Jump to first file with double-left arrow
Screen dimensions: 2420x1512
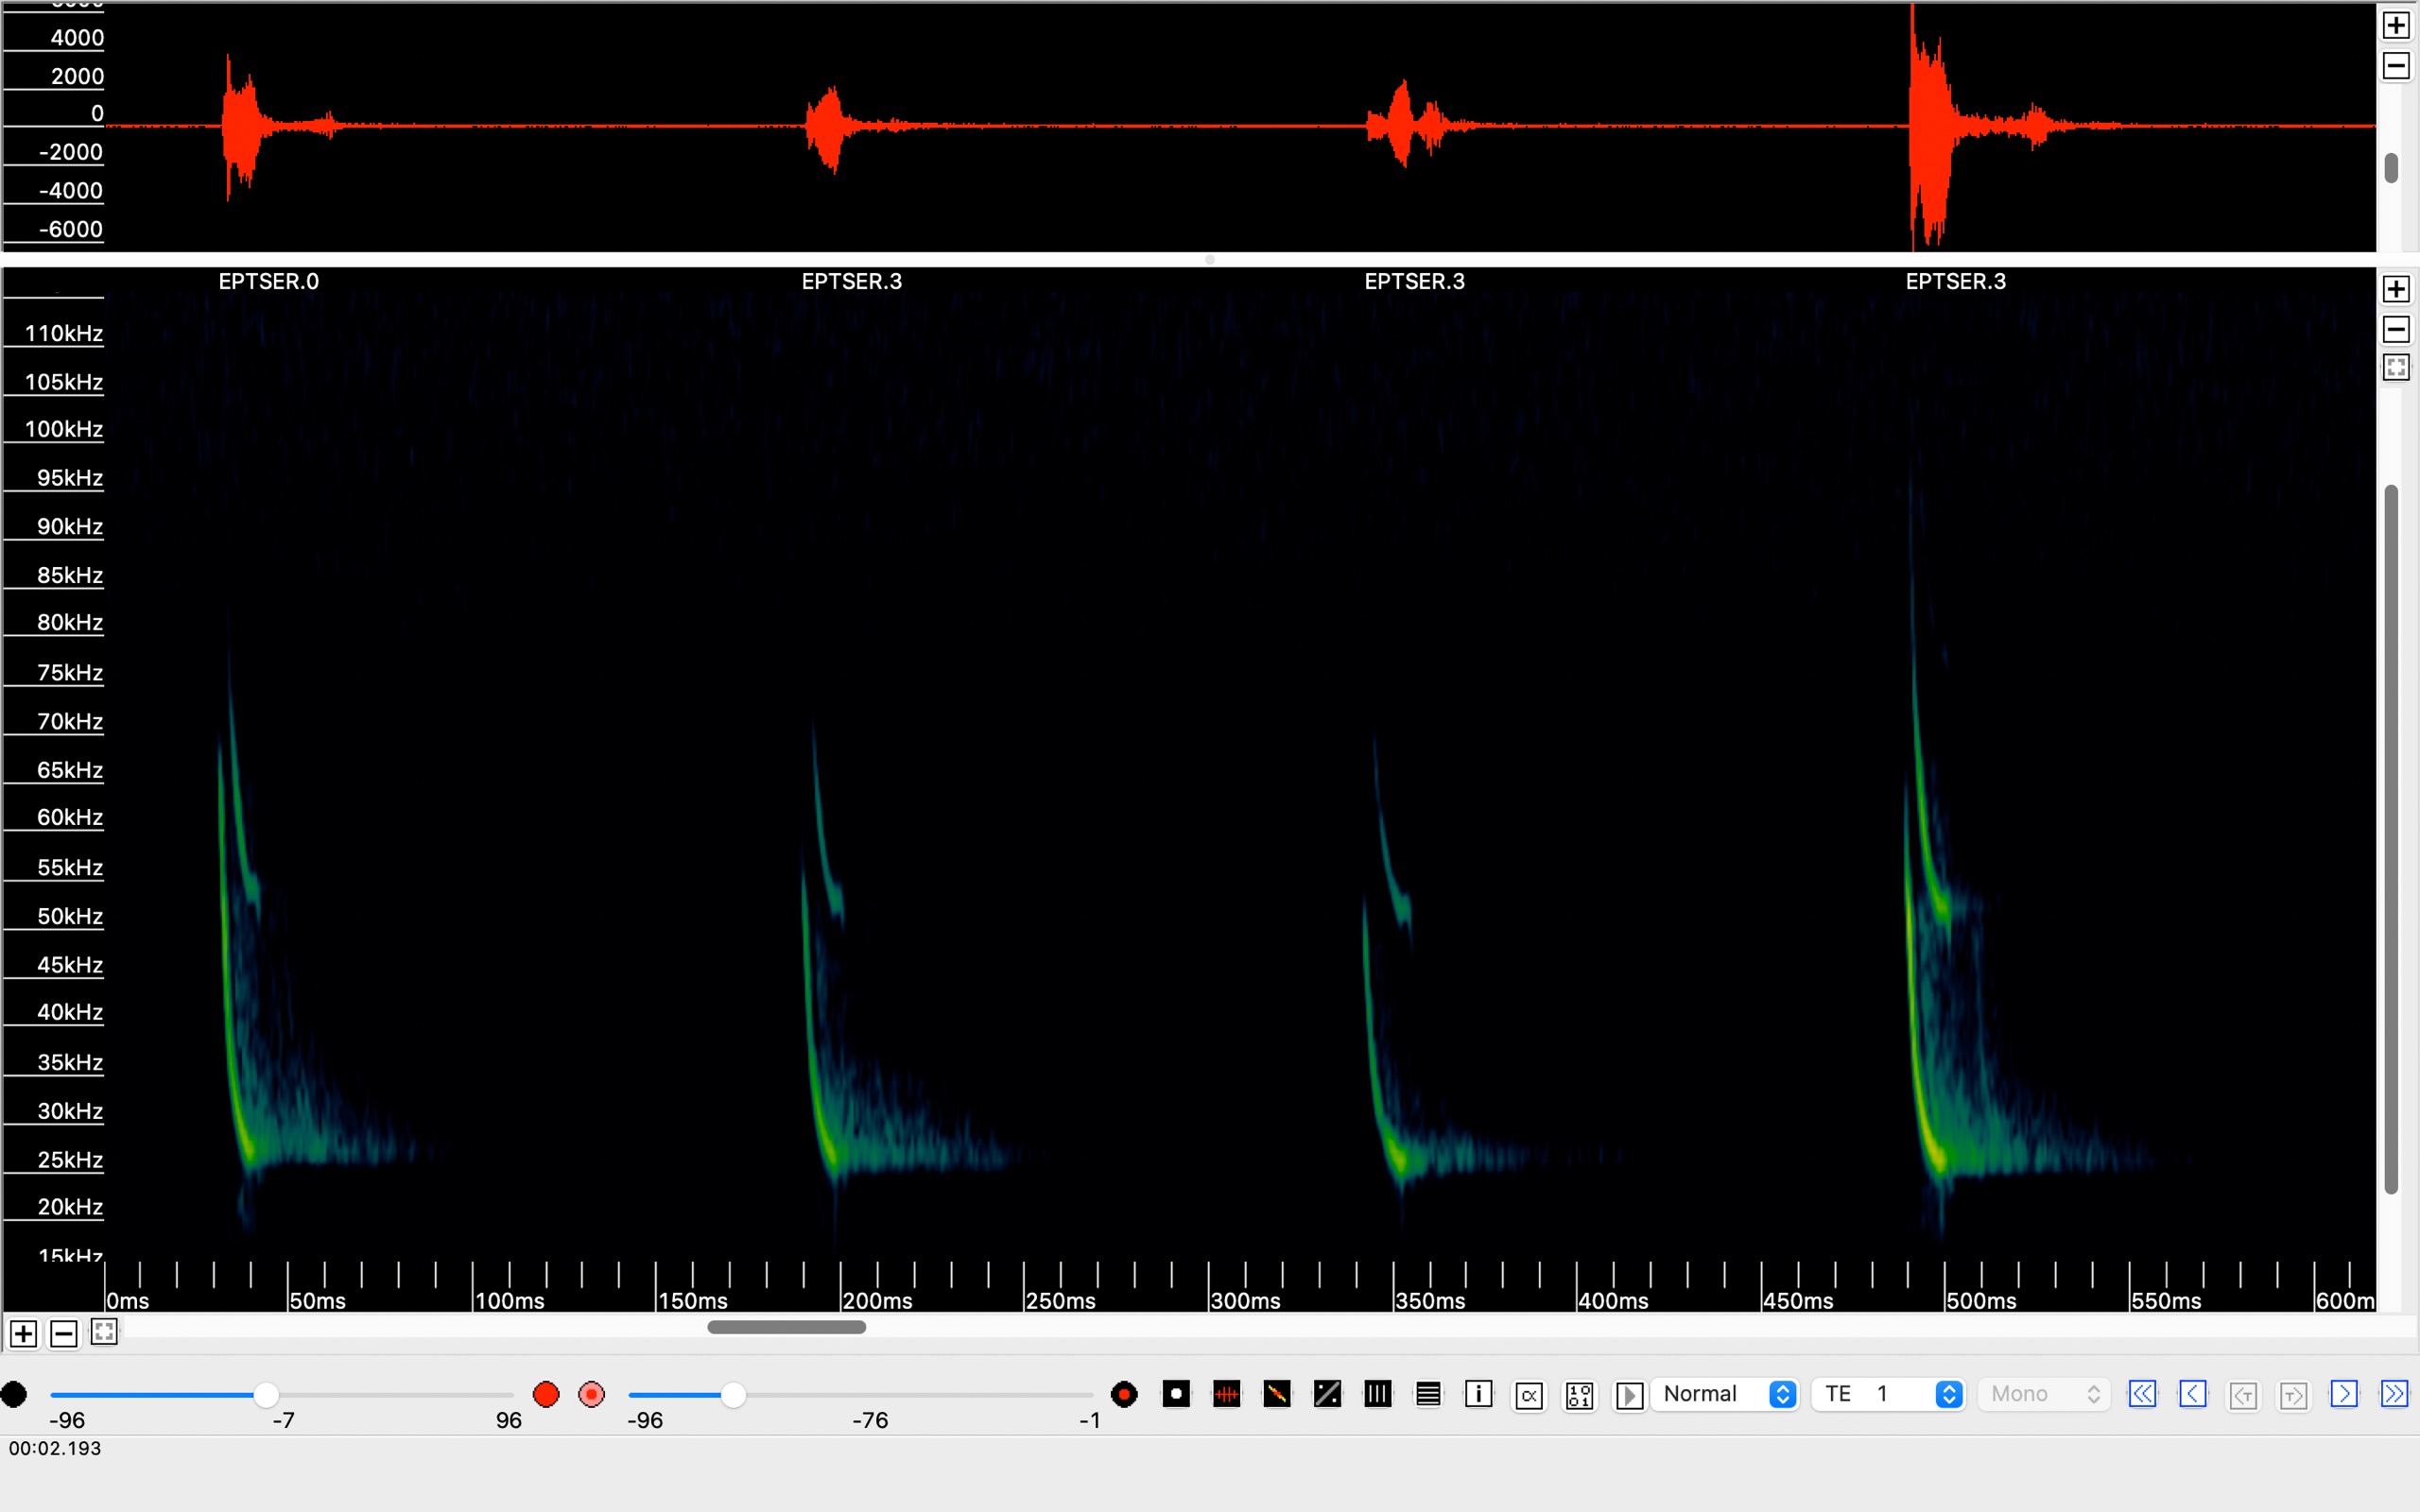2142,1394
